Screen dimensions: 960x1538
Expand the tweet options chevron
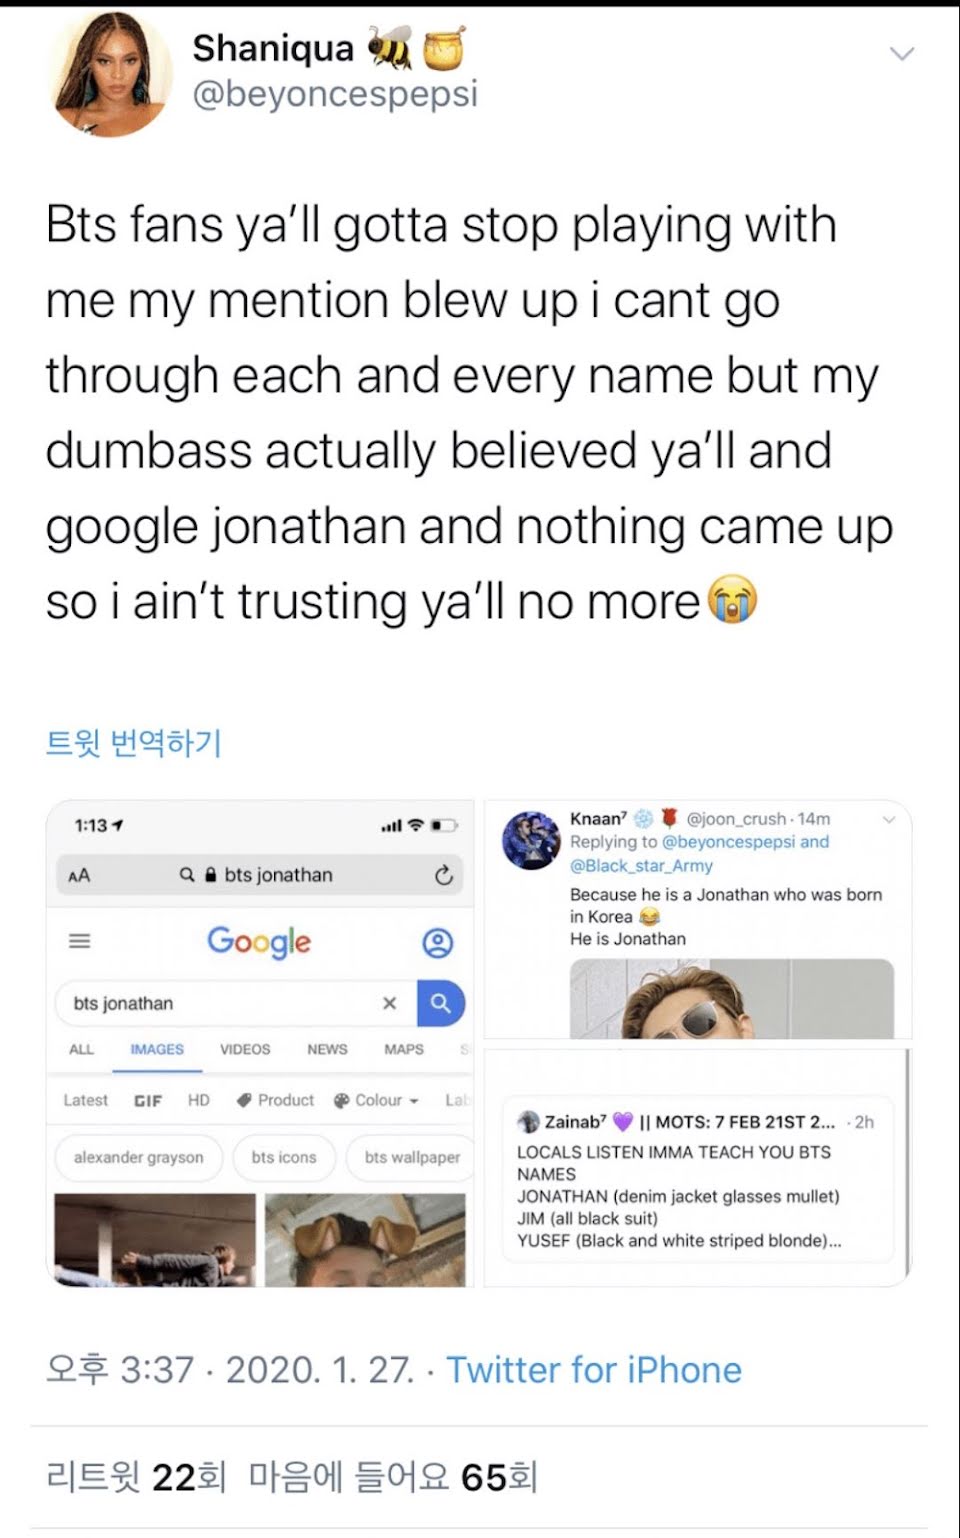[x=902, y=53]
